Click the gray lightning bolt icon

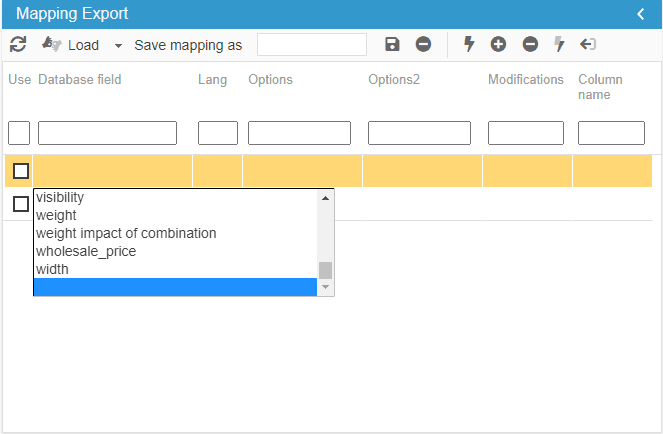pos(559,44)
